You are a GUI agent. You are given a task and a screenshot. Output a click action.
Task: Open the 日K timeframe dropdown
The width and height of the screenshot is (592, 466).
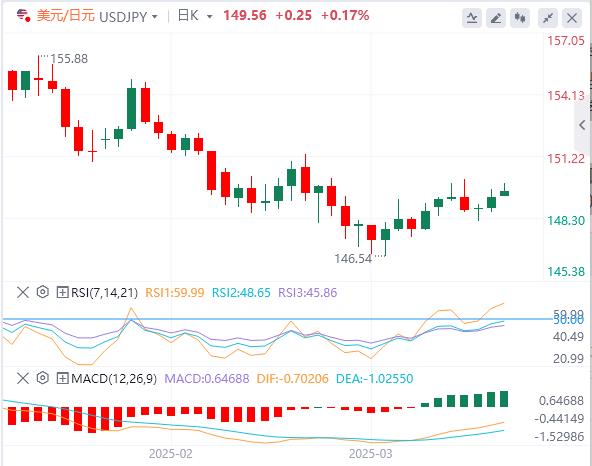[x=195, y=16]
